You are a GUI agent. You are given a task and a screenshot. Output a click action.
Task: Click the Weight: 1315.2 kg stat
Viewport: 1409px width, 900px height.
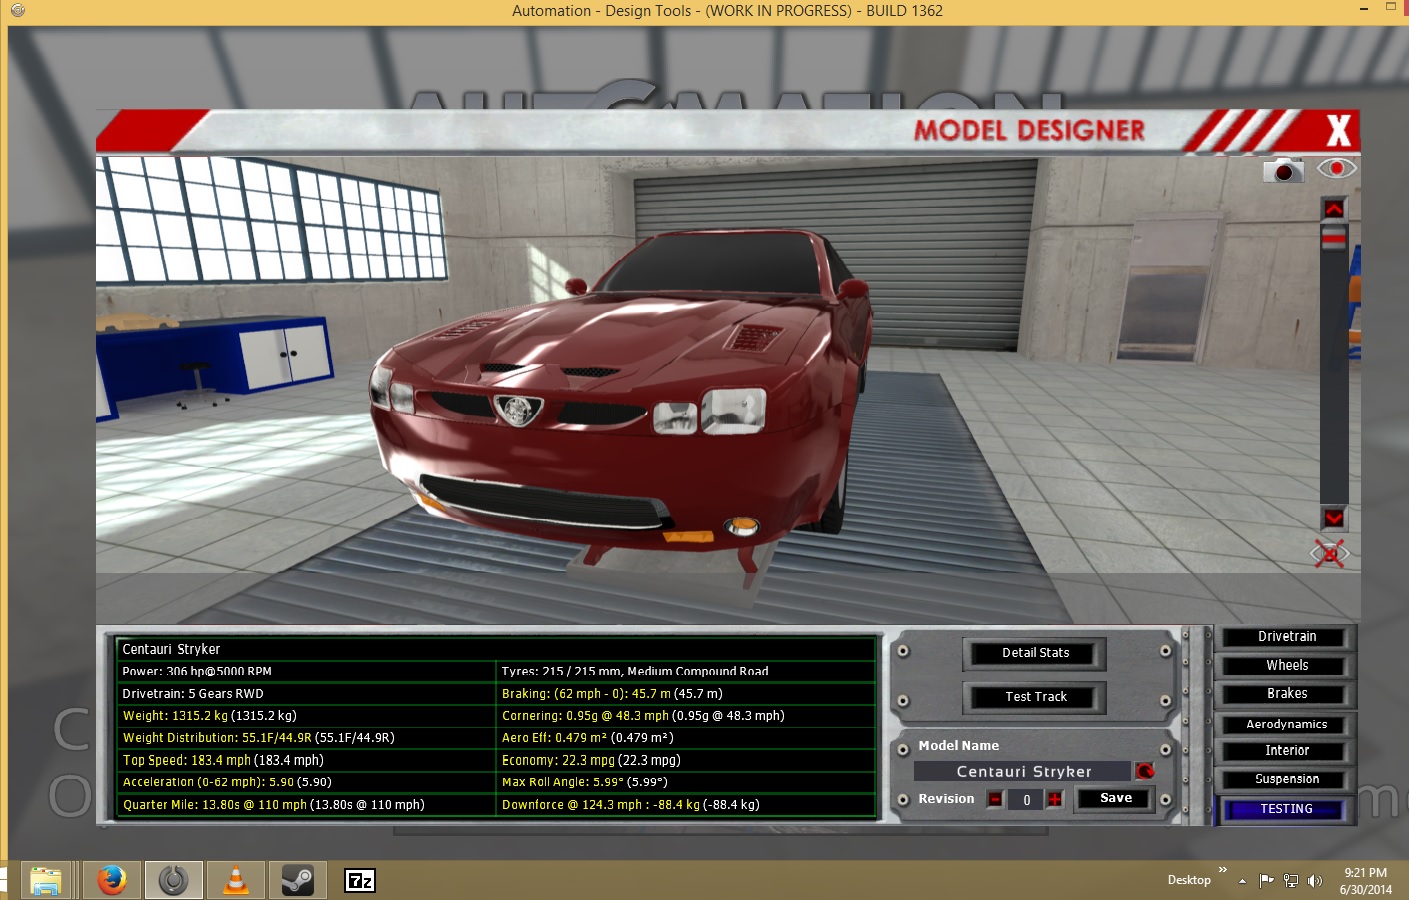point(209,715)
